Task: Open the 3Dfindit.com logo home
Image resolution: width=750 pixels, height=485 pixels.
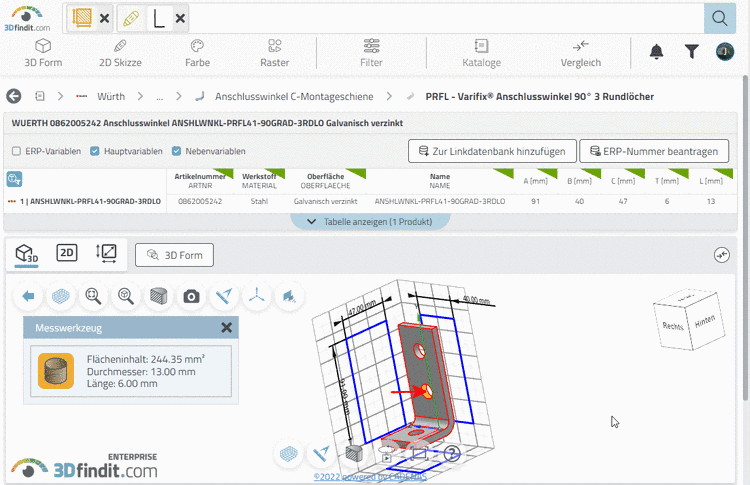Action: click(27, 19)
